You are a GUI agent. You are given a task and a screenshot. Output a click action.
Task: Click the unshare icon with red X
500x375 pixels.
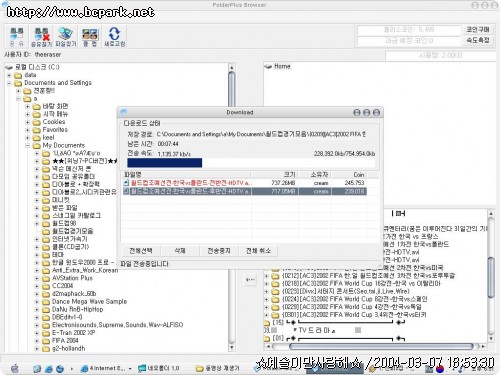[42, 37]
